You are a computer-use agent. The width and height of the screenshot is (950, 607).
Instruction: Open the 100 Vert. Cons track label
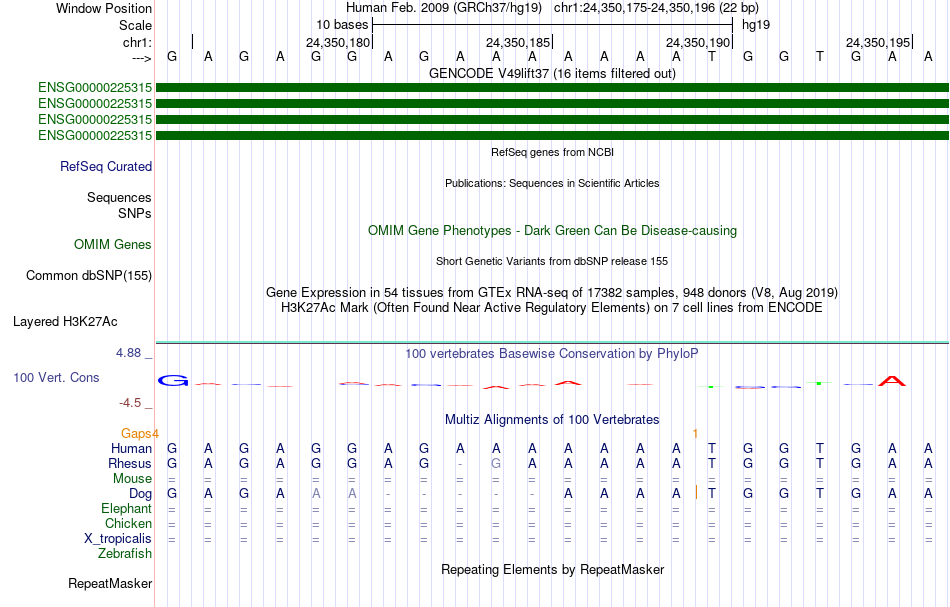[56, 377]
